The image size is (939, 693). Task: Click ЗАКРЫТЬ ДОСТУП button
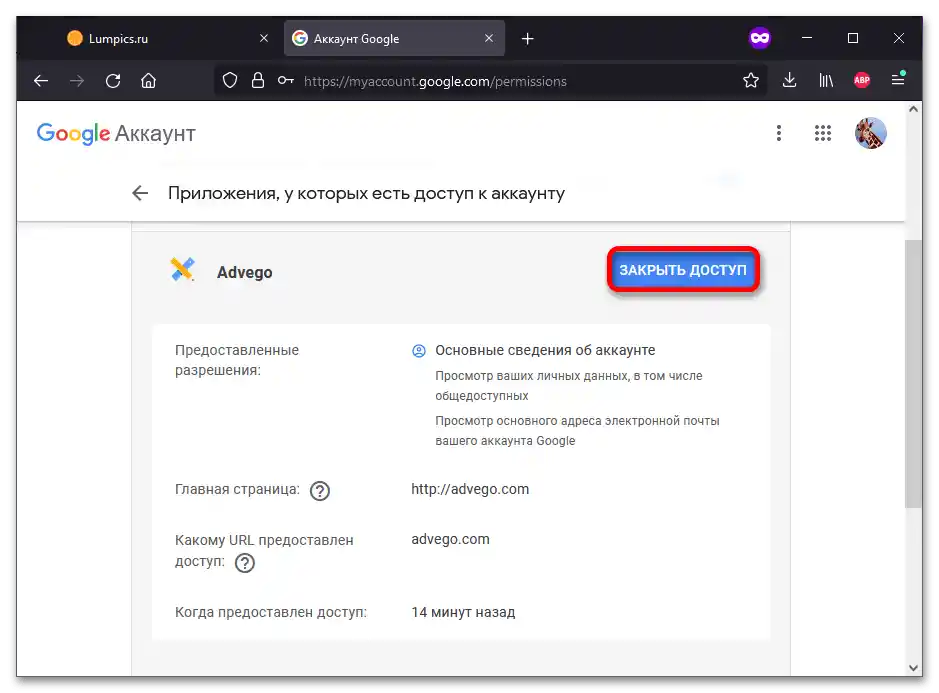pos(683,270)
